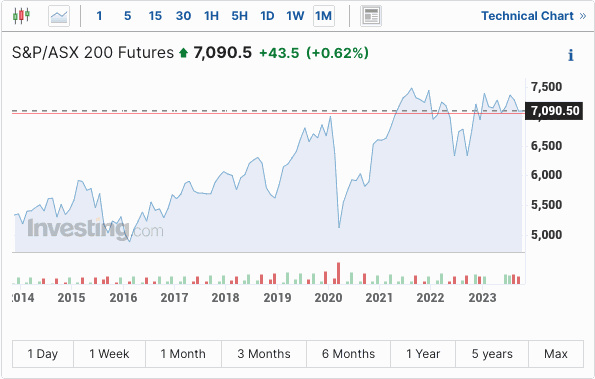The image size is (595, 379).
Task: Choose the 3 Months range
Action: point(264,354)
